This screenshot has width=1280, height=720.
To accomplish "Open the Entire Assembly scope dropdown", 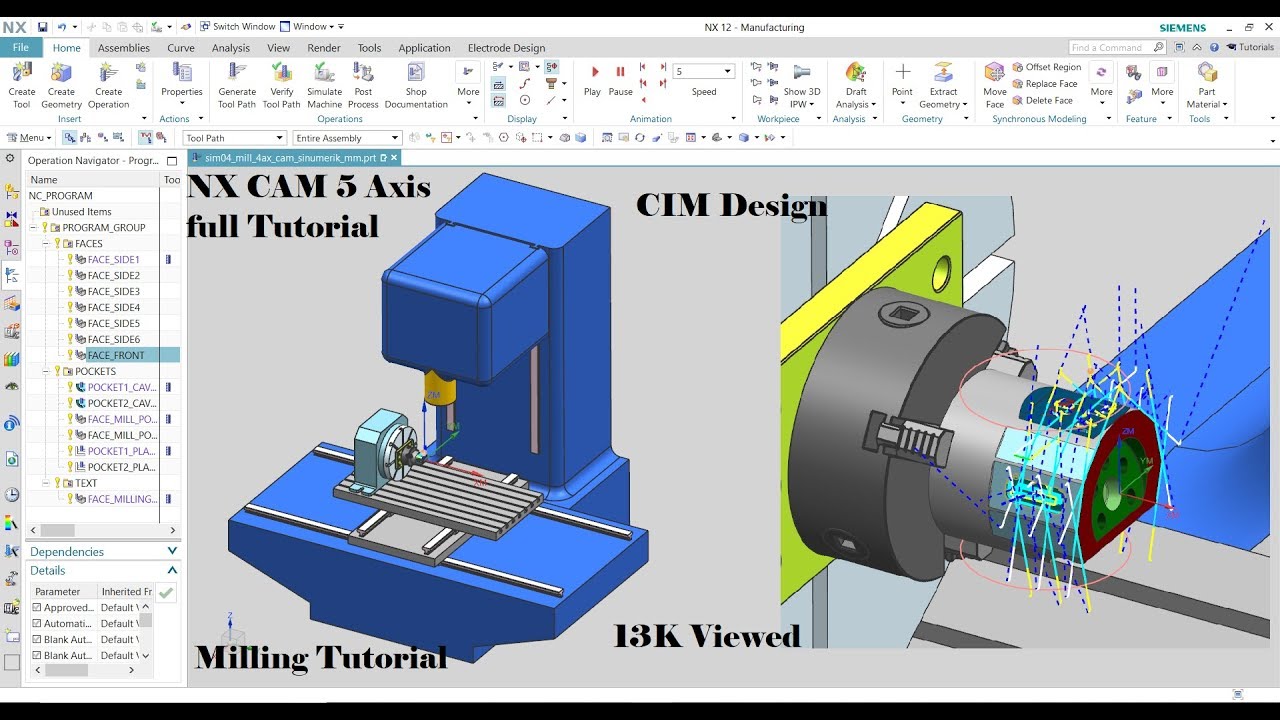I will click(x=347, y=138).
